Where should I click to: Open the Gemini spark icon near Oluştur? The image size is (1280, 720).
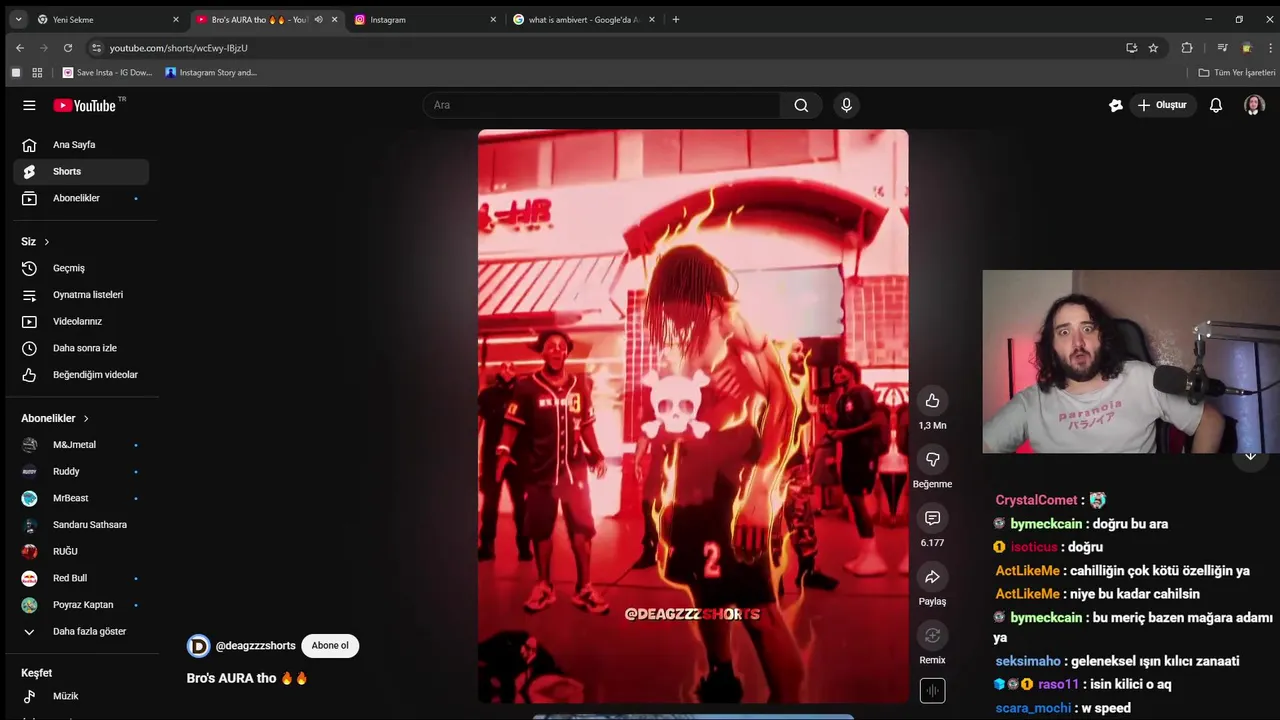(x=1116, y=105)
